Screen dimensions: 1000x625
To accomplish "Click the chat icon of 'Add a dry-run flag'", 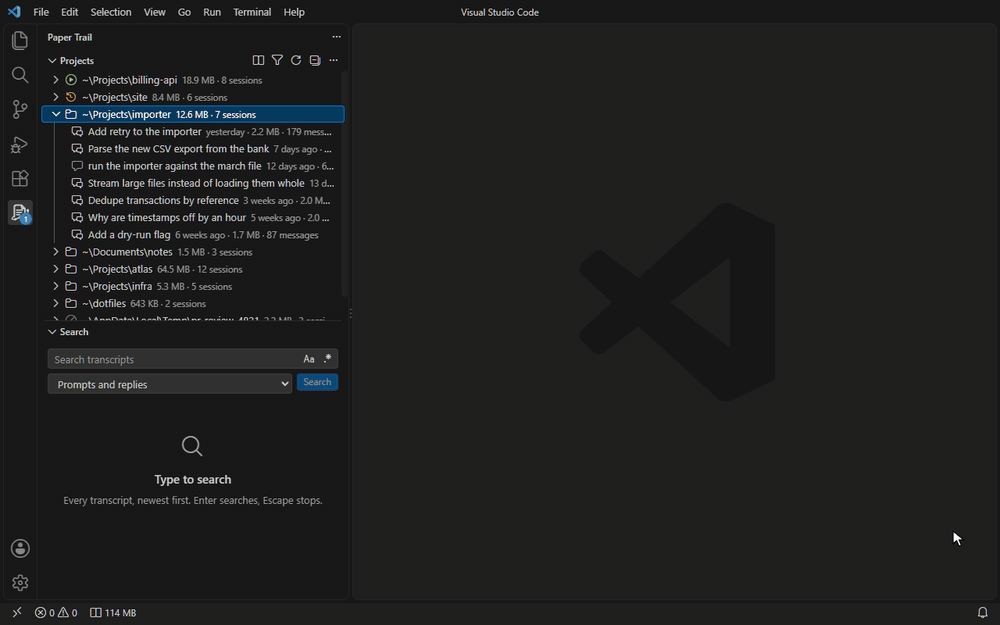I will tap(77, 235).
